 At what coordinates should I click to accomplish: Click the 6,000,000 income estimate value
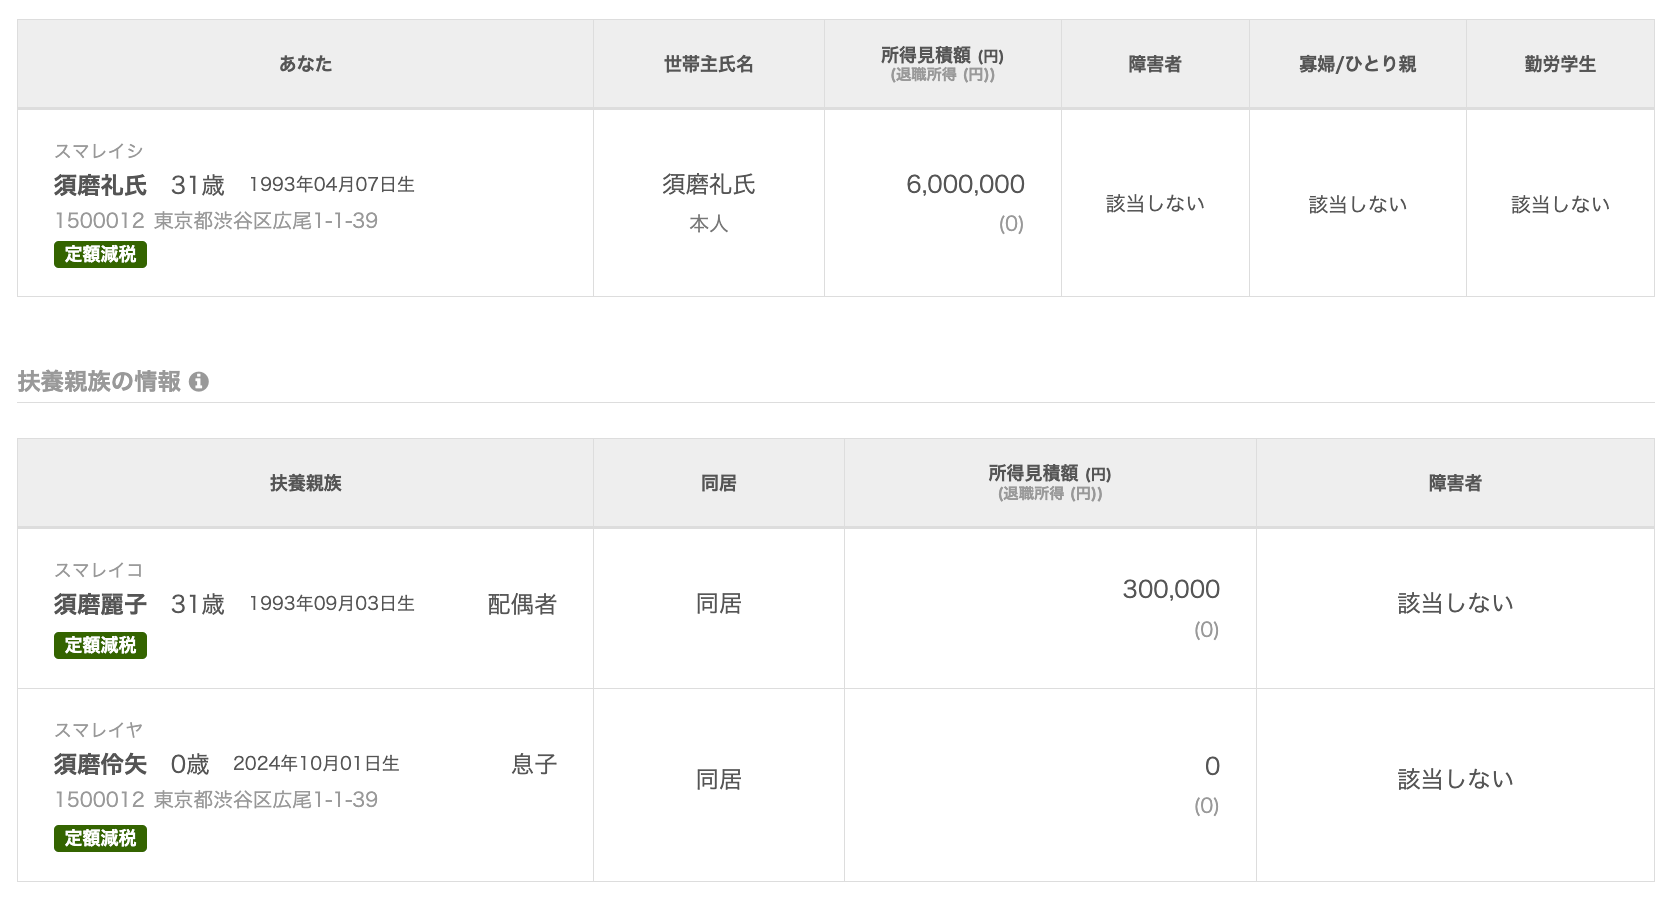965,184
